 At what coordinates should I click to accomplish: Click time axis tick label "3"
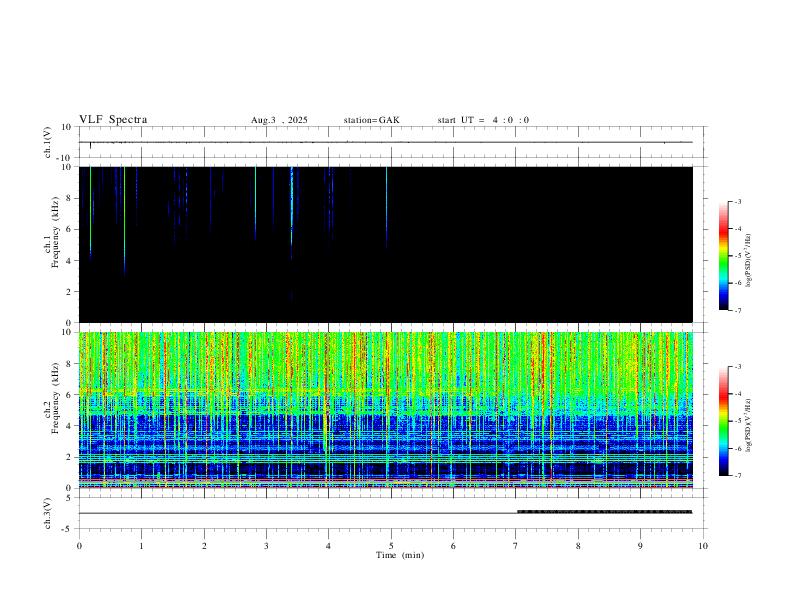(266, 546)
